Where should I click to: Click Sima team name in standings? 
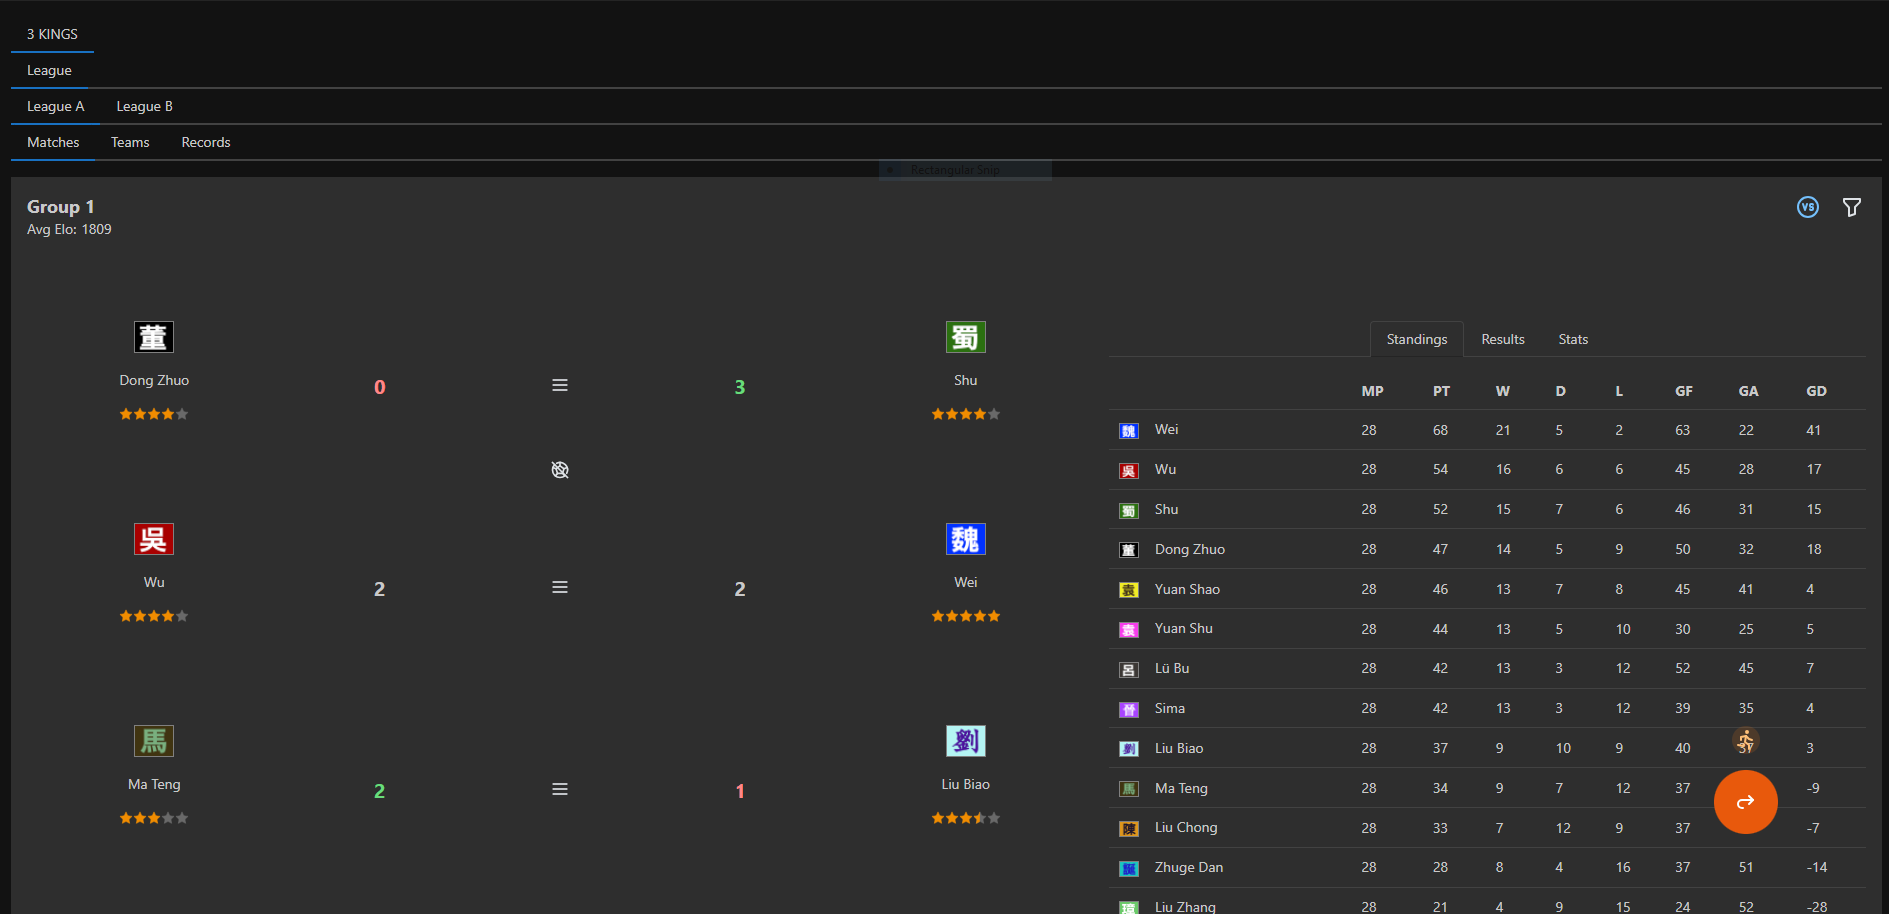[1169, 708]
